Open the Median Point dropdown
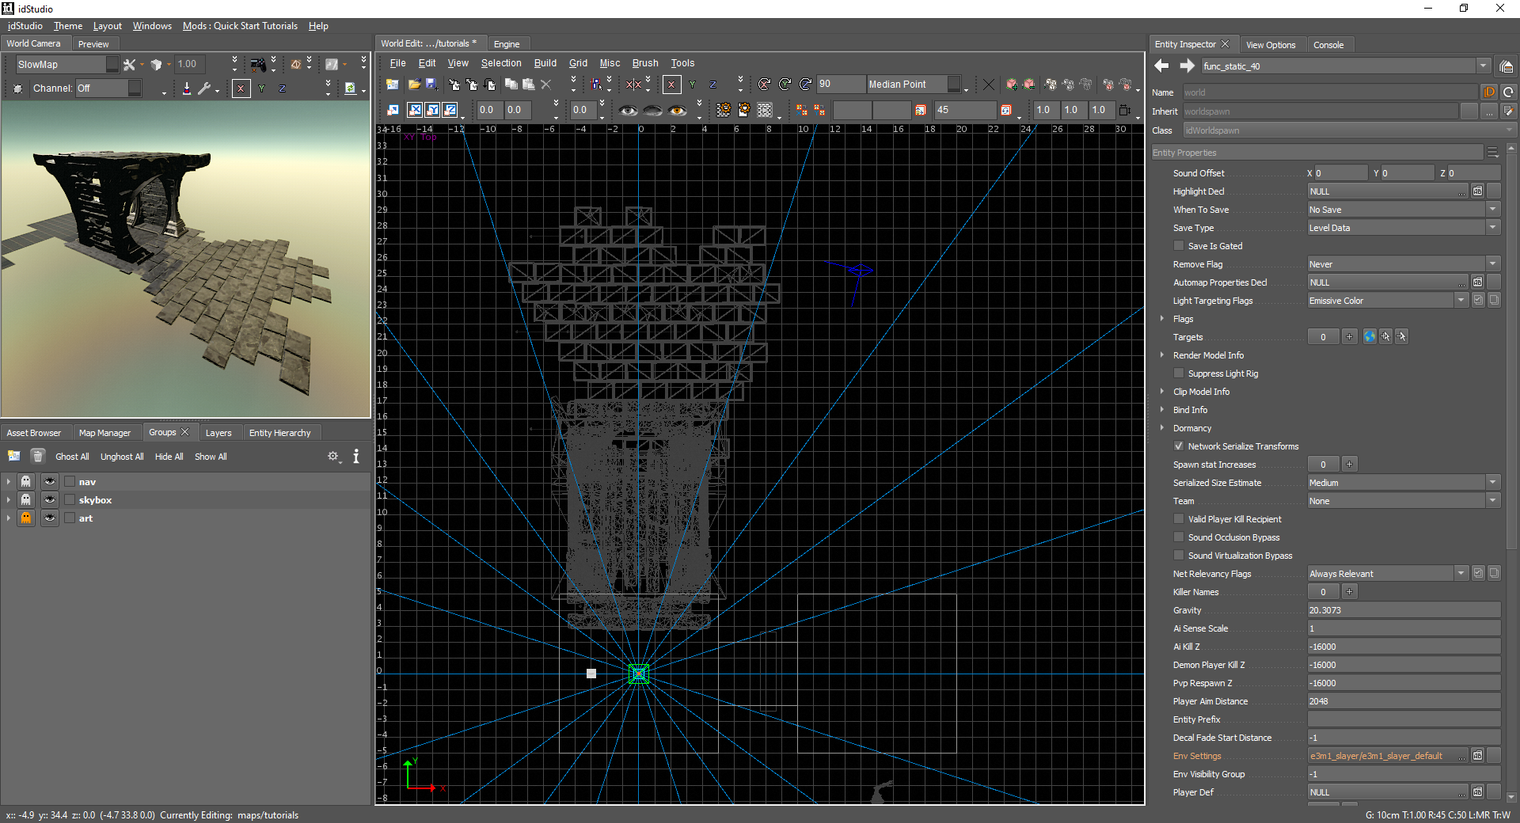This screenshot has height=823, width=1520. pyautogui.click(x=913, y=84)
